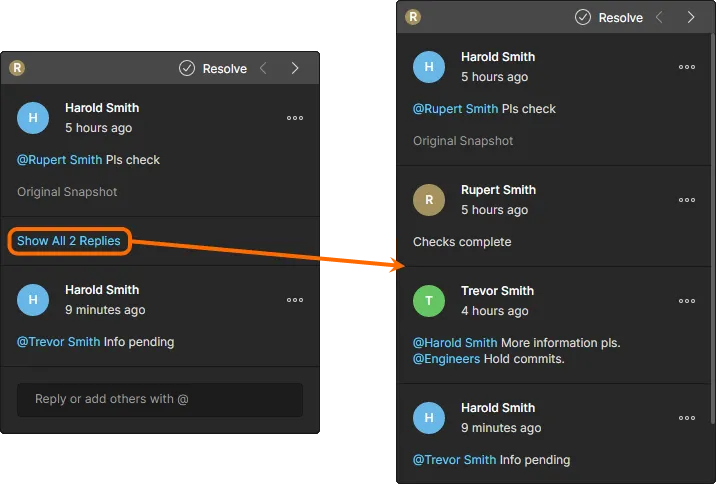Open Original Snapshot in left panel

pyautogui.click(x=67, y=192)
